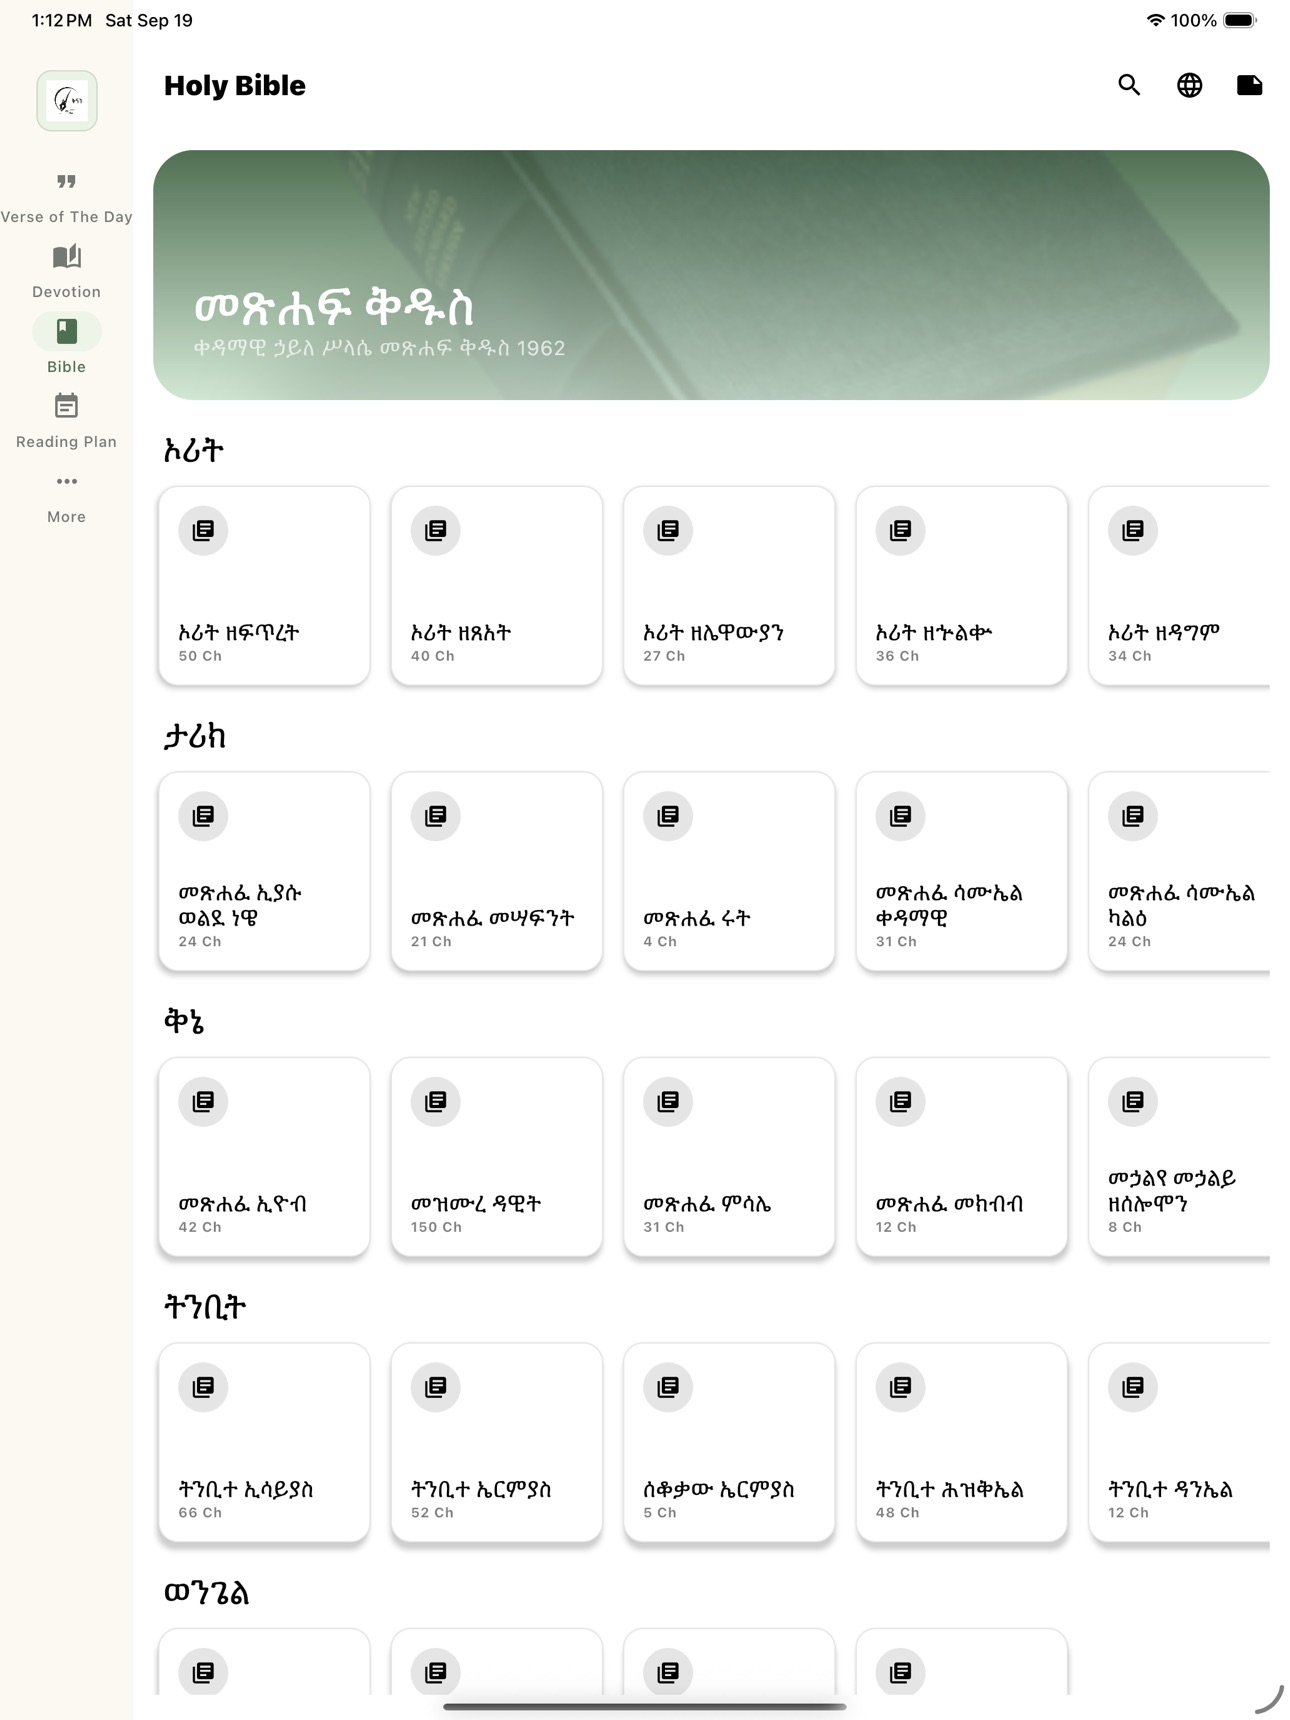Open the ኦሪት ዘዳግም 34 Ch book card
The height and width of the screenshot is (1720, 1290).
point(1179,586)
